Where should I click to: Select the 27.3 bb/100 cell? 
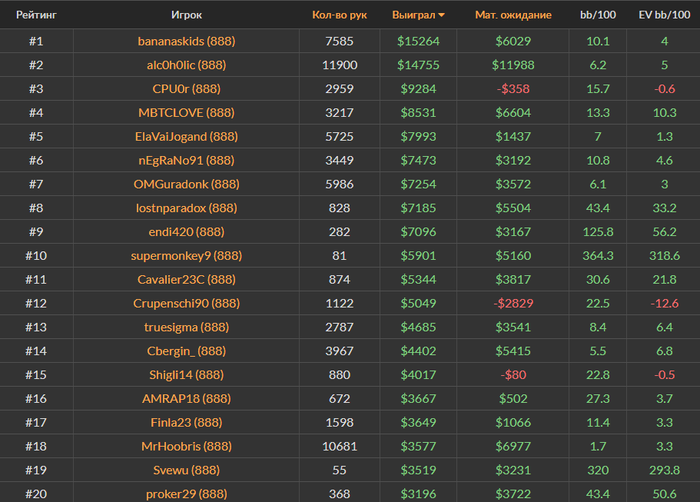click(x=598, y=398)
